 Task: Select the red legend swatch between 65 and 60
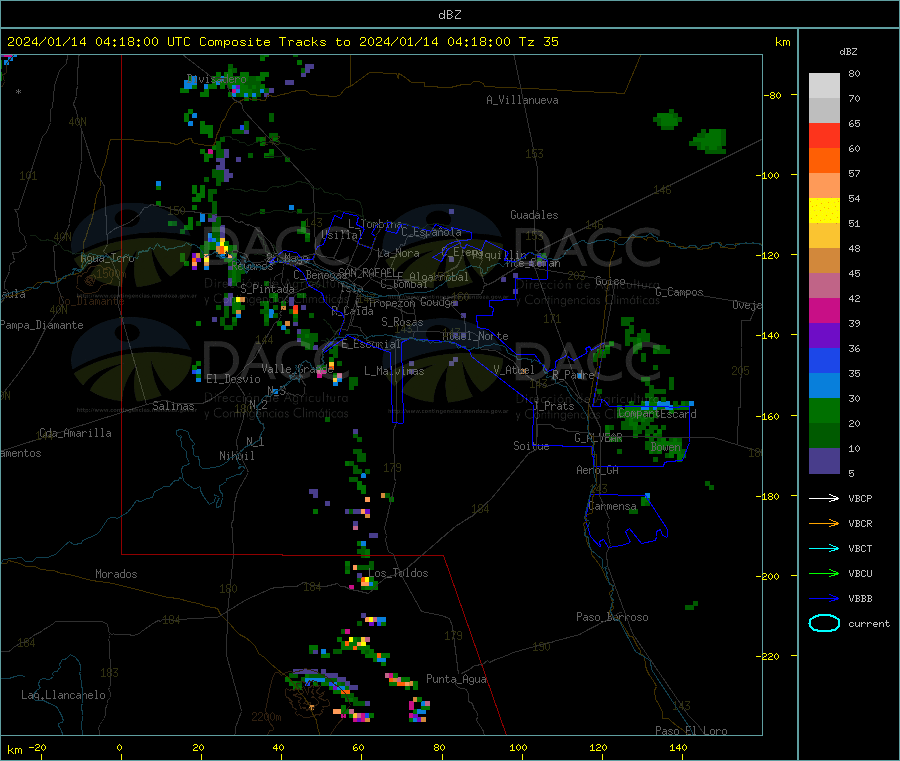point(824,135)
